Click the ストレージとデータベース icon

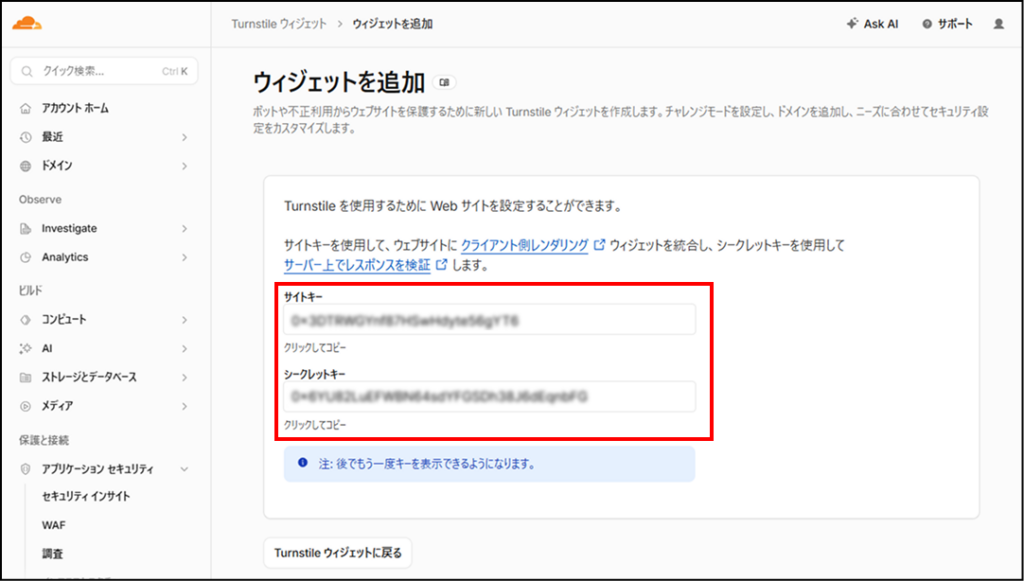[x=25, y=377]
